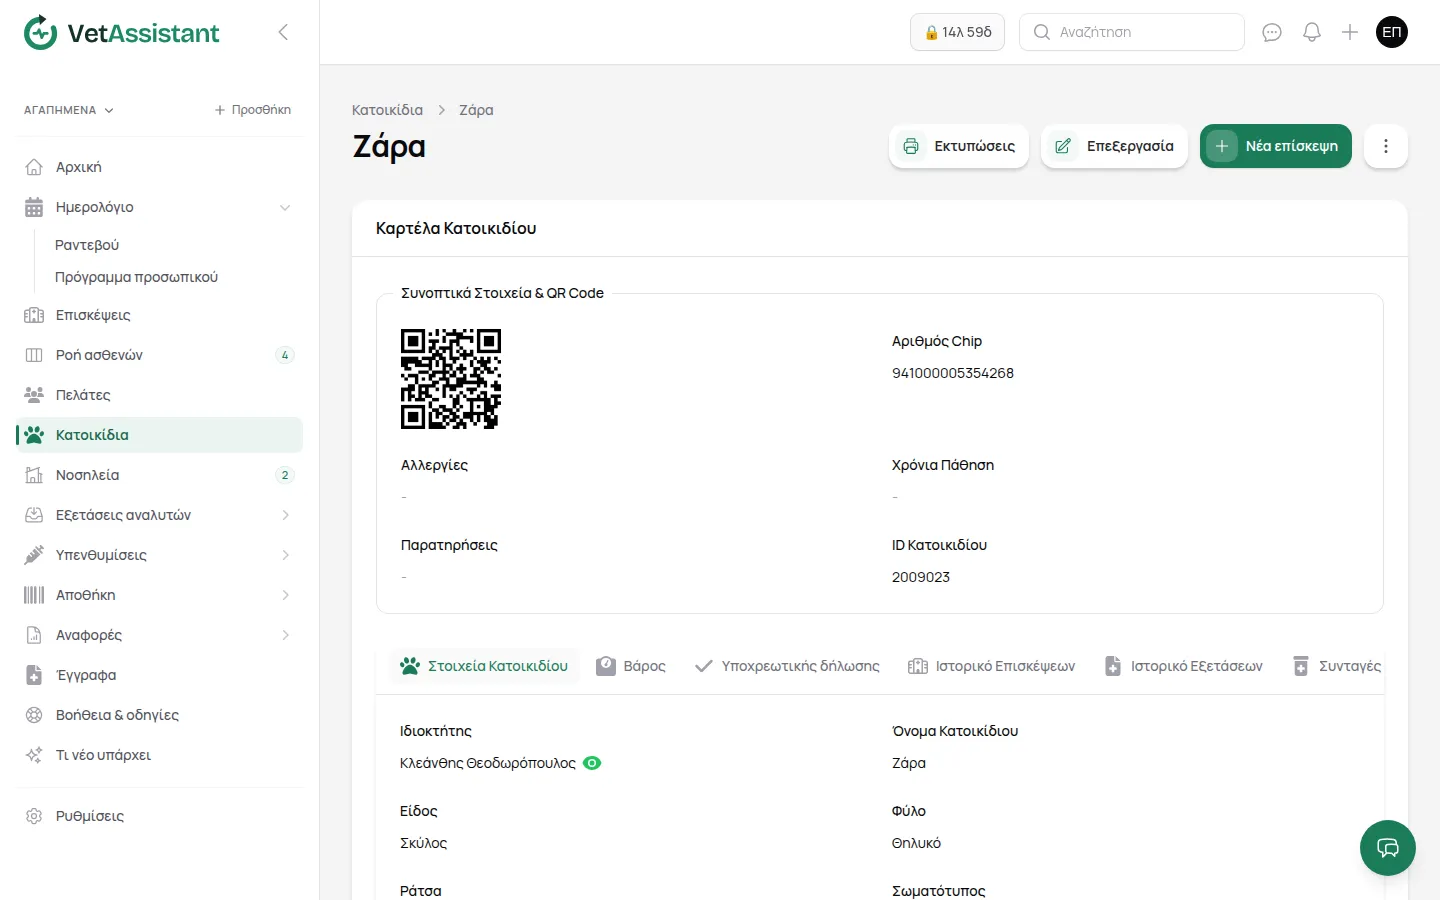Click Προσθήκη in favorites

point(253,110)
